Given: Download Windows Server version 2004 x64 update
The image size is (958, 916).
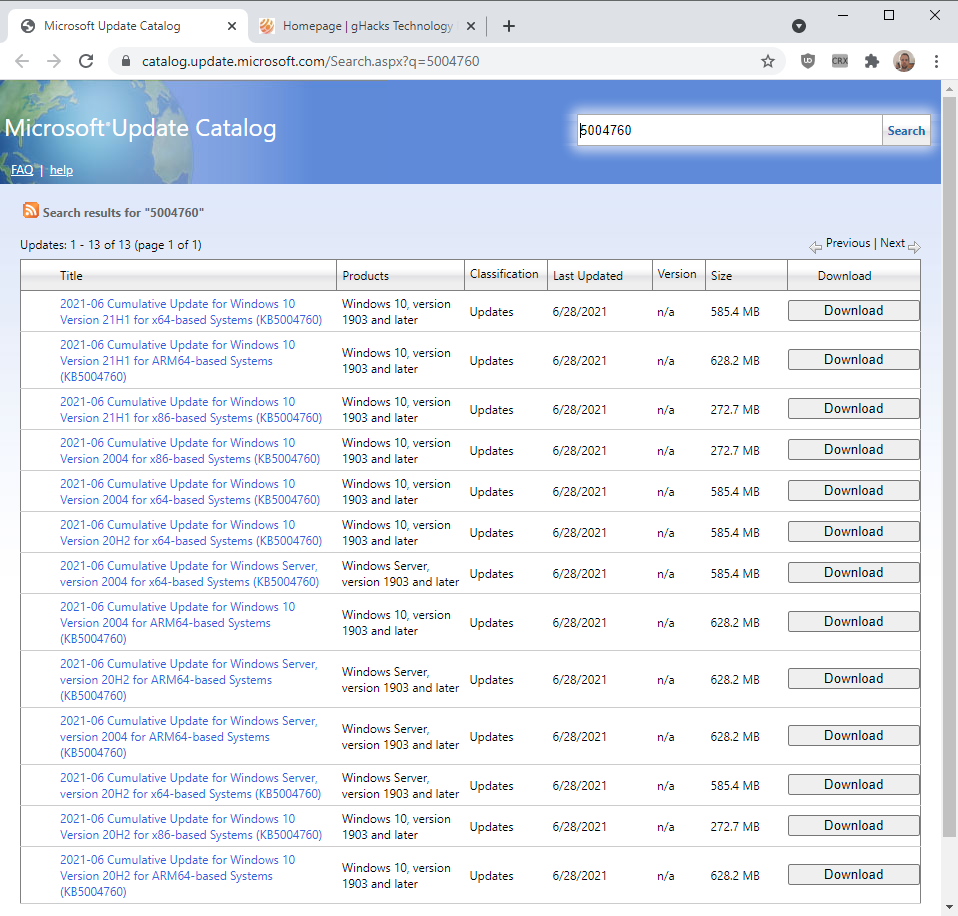Looking at the screenshot, I should [854, 572].
